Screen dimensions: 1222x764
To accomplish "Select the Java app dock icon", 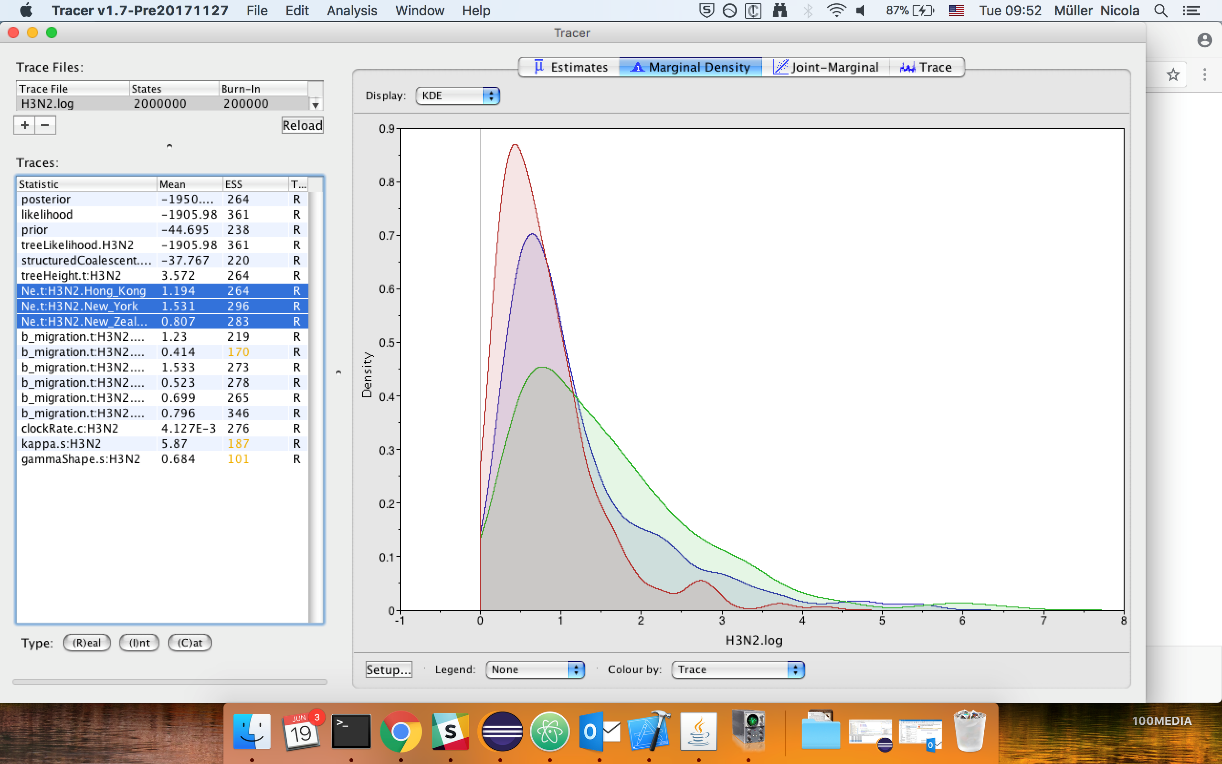I will [700, 732].
